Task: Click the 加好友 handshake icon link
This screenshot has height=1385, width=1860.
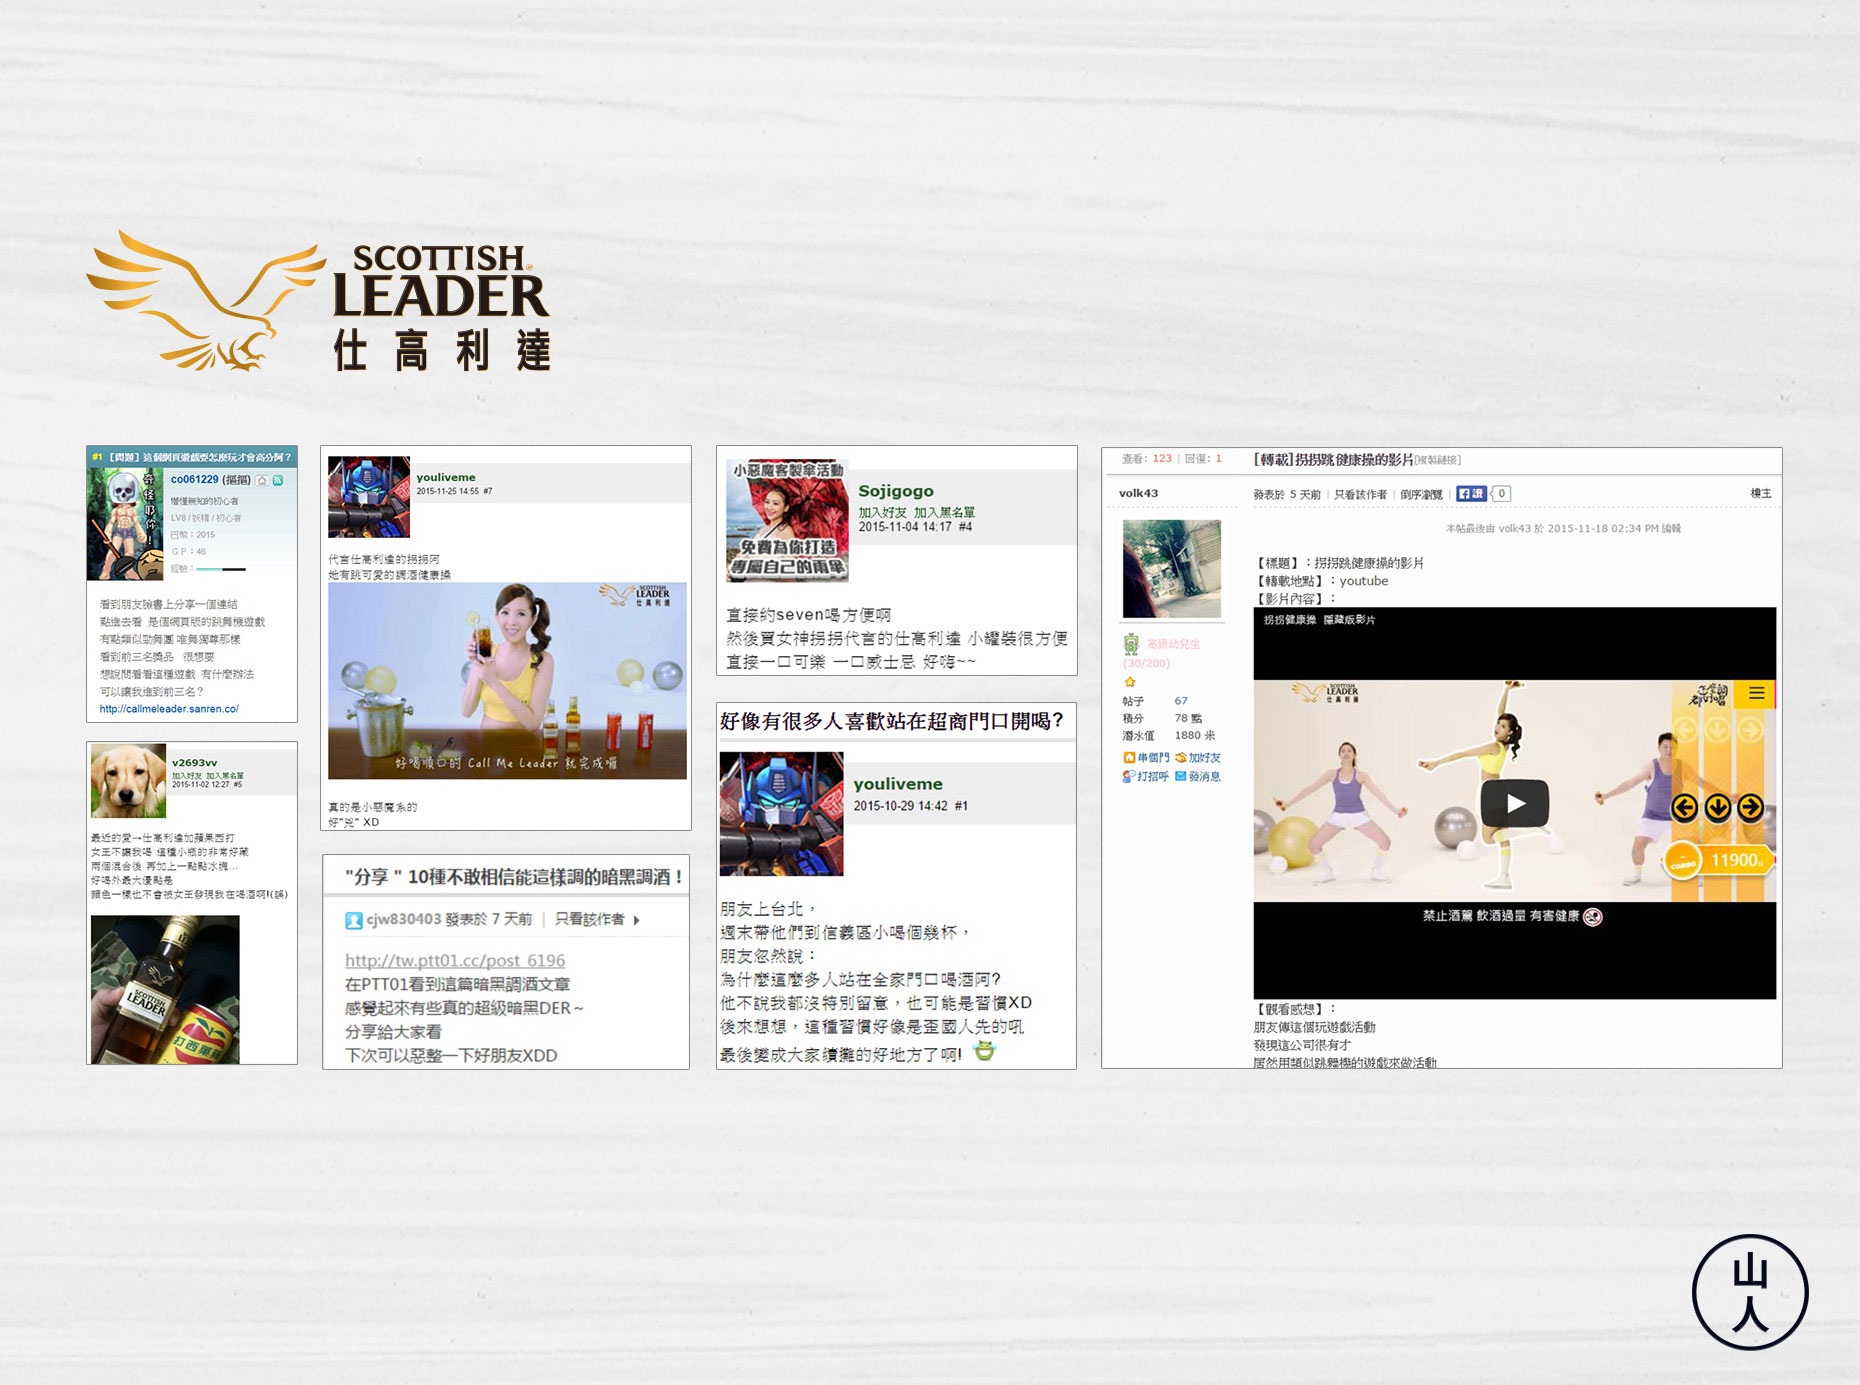Action: (1198, 758)
